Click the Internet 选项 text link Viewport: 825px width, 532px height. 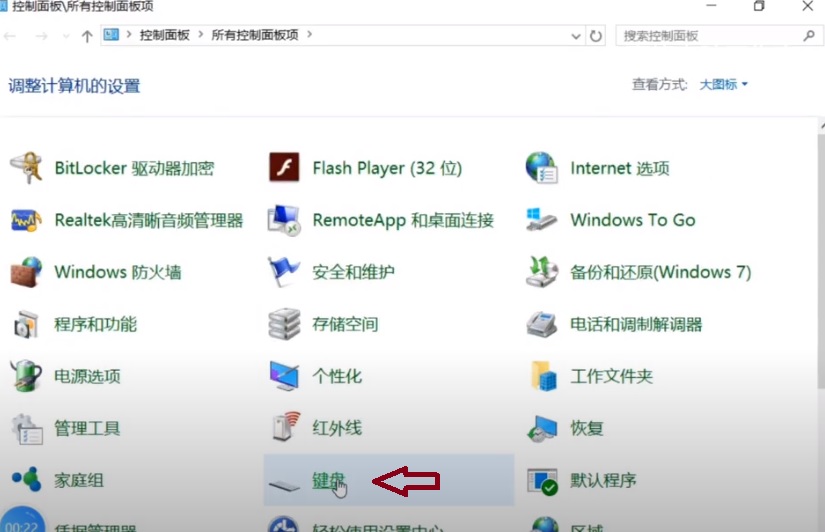(x=620, y=168)
